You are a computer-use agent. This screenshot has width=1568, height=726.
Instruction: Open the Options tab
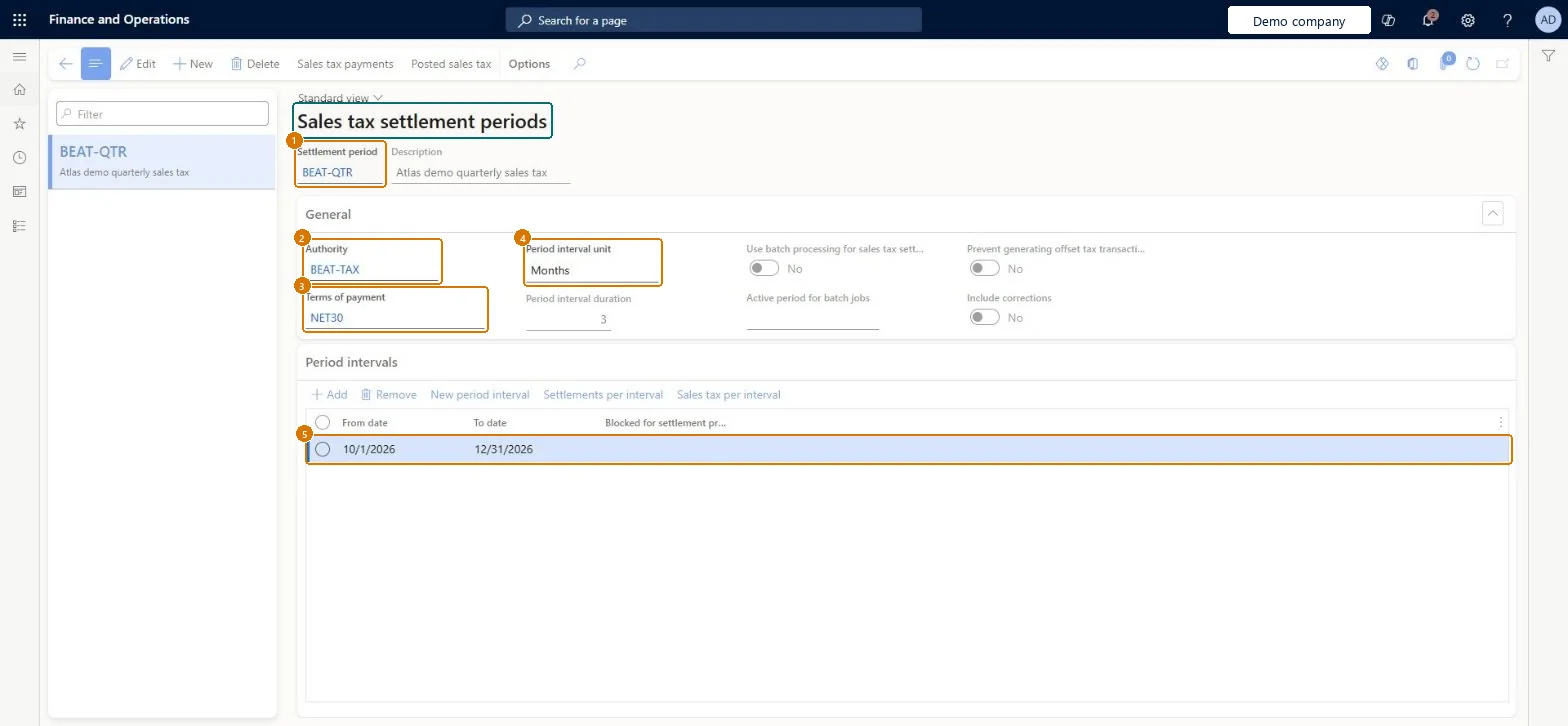point(529,64)
